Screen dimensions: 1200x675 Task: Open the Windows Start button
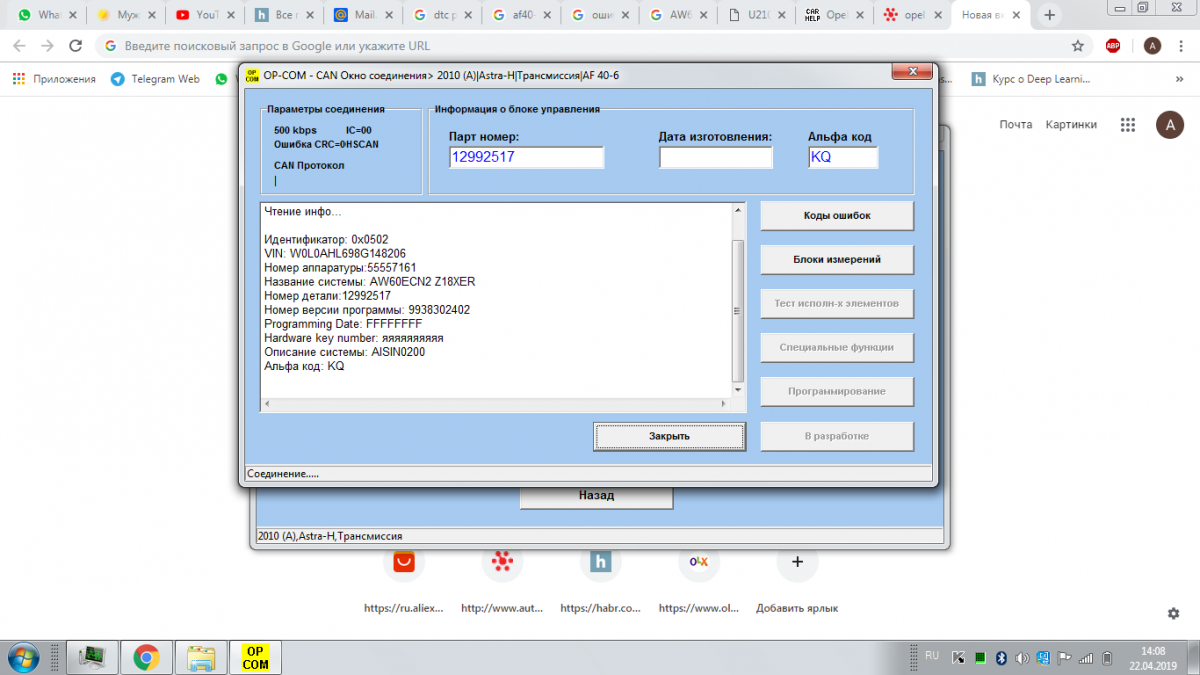coord(22,656)
